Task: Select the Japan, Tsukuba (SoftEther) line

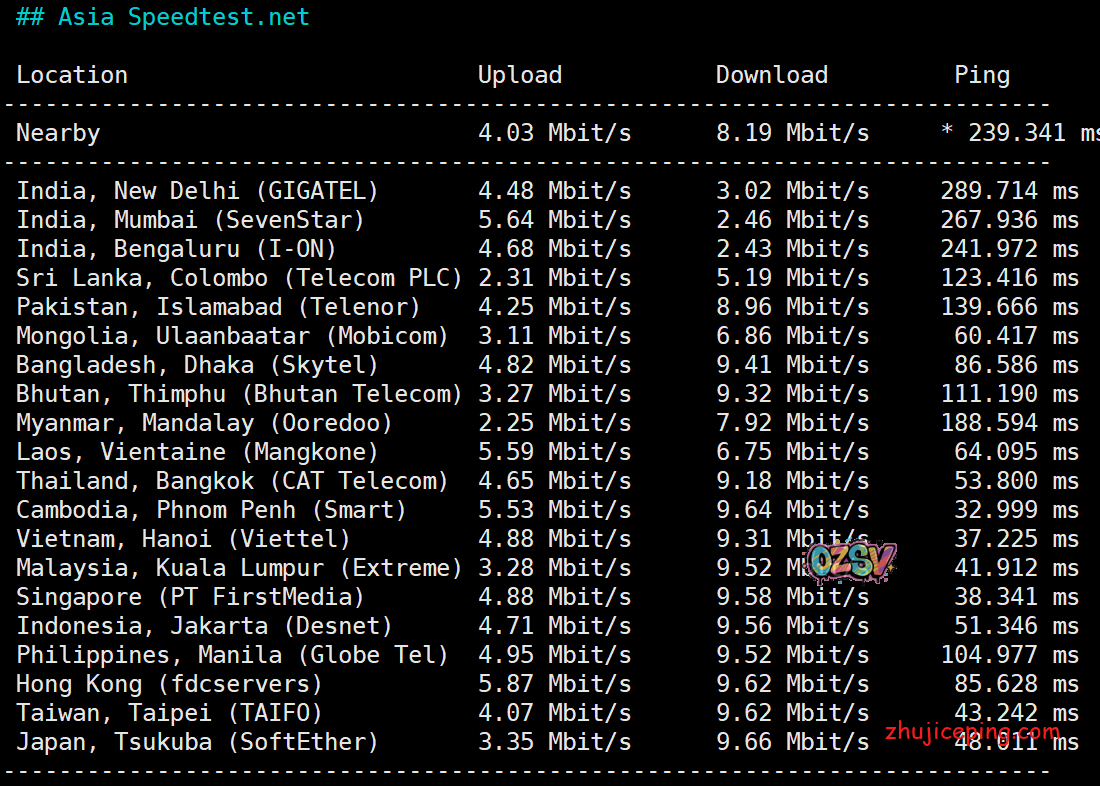Action: coord(198,742)
